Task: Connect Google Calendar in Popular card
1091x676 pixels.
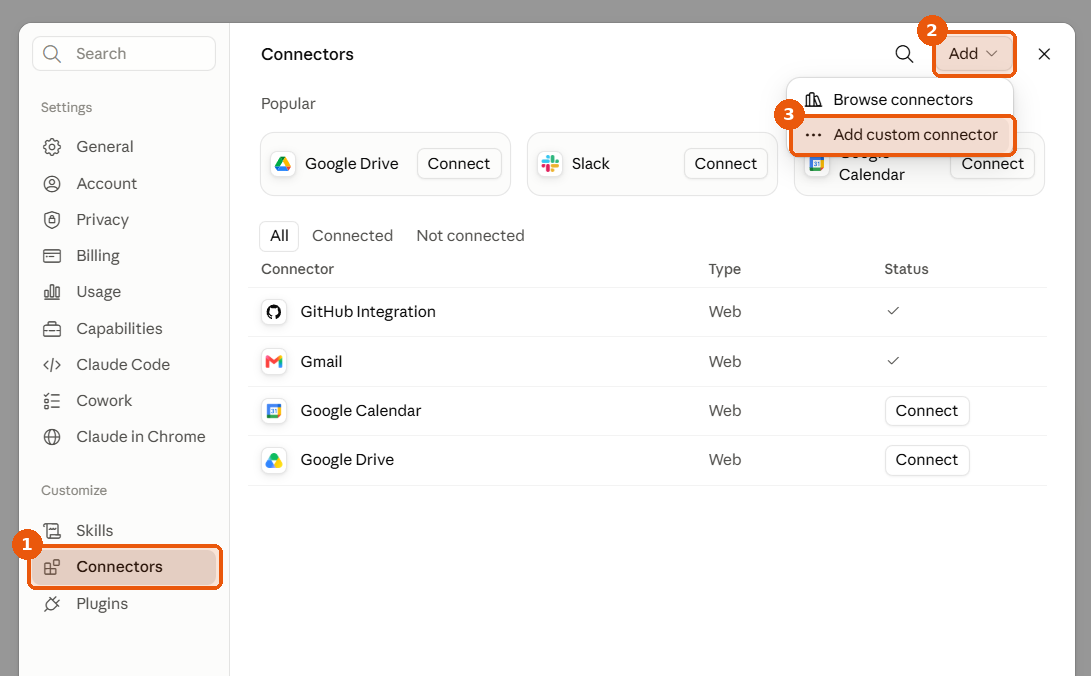Action: pos(992,166)
